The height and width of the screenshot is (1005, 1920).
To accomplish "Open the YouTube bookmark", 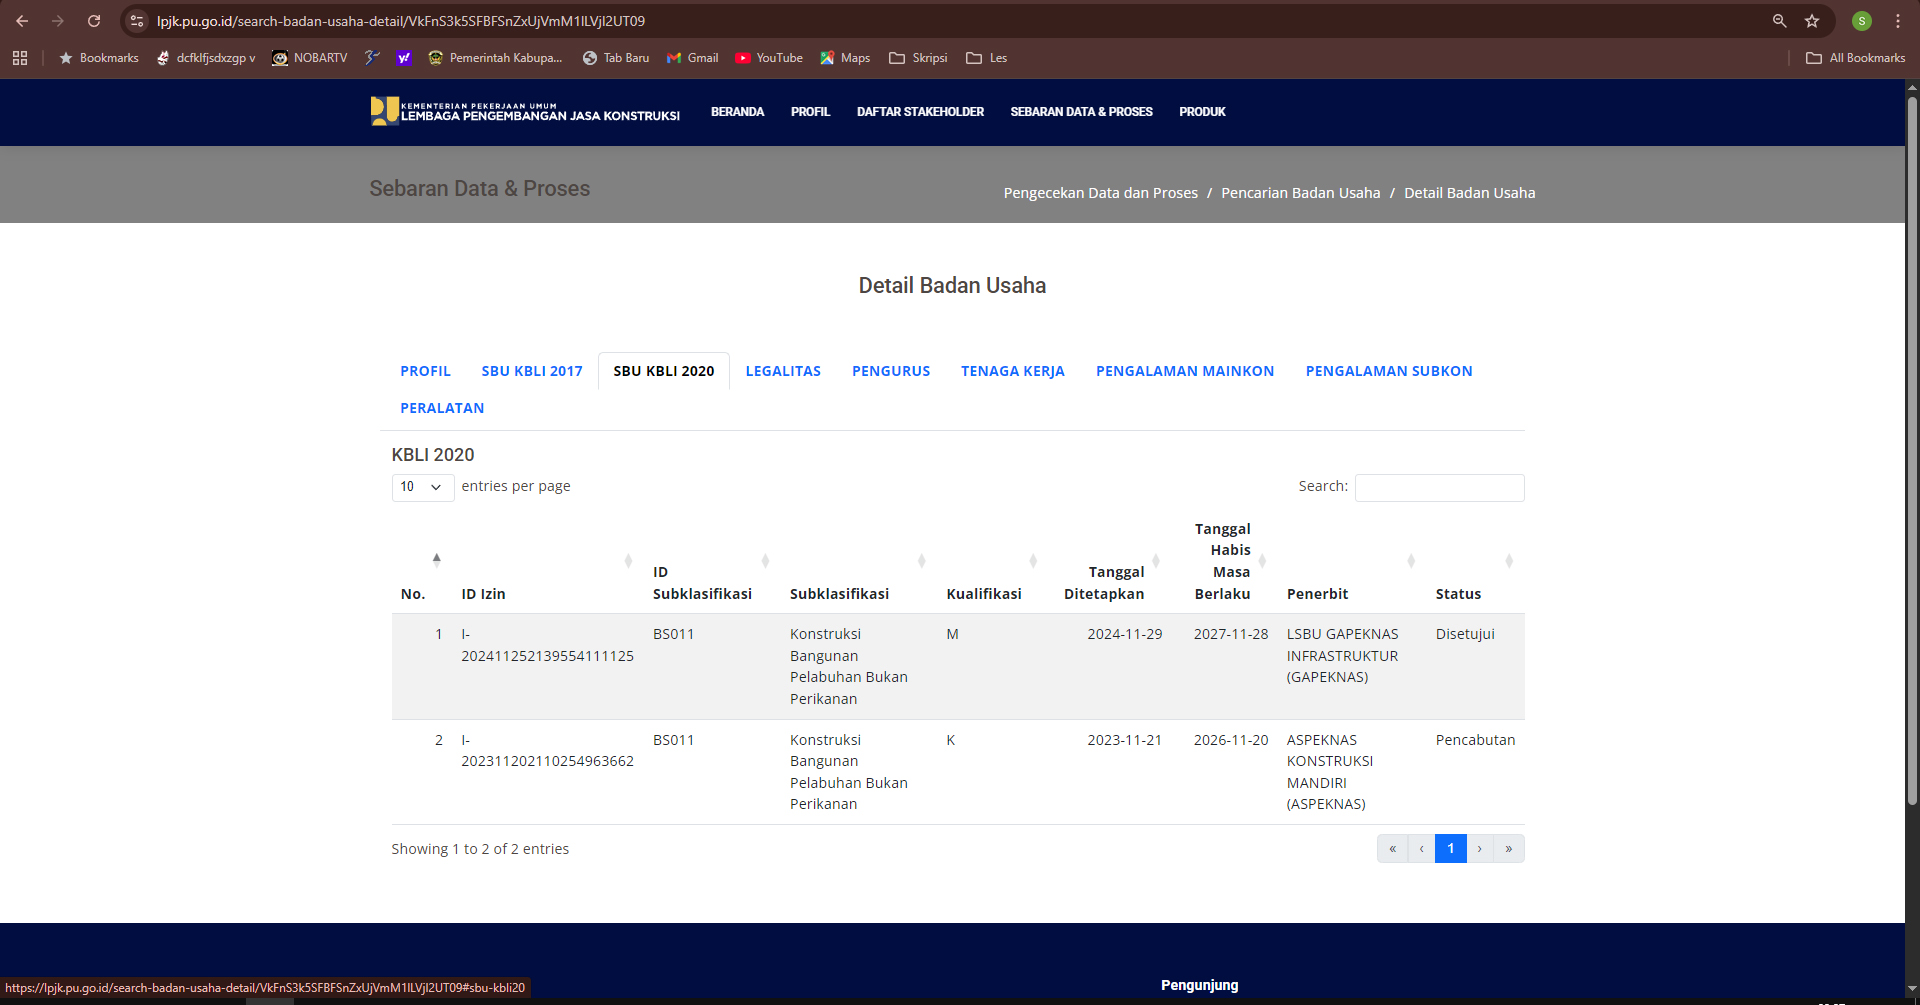I will tap(769, 58).
